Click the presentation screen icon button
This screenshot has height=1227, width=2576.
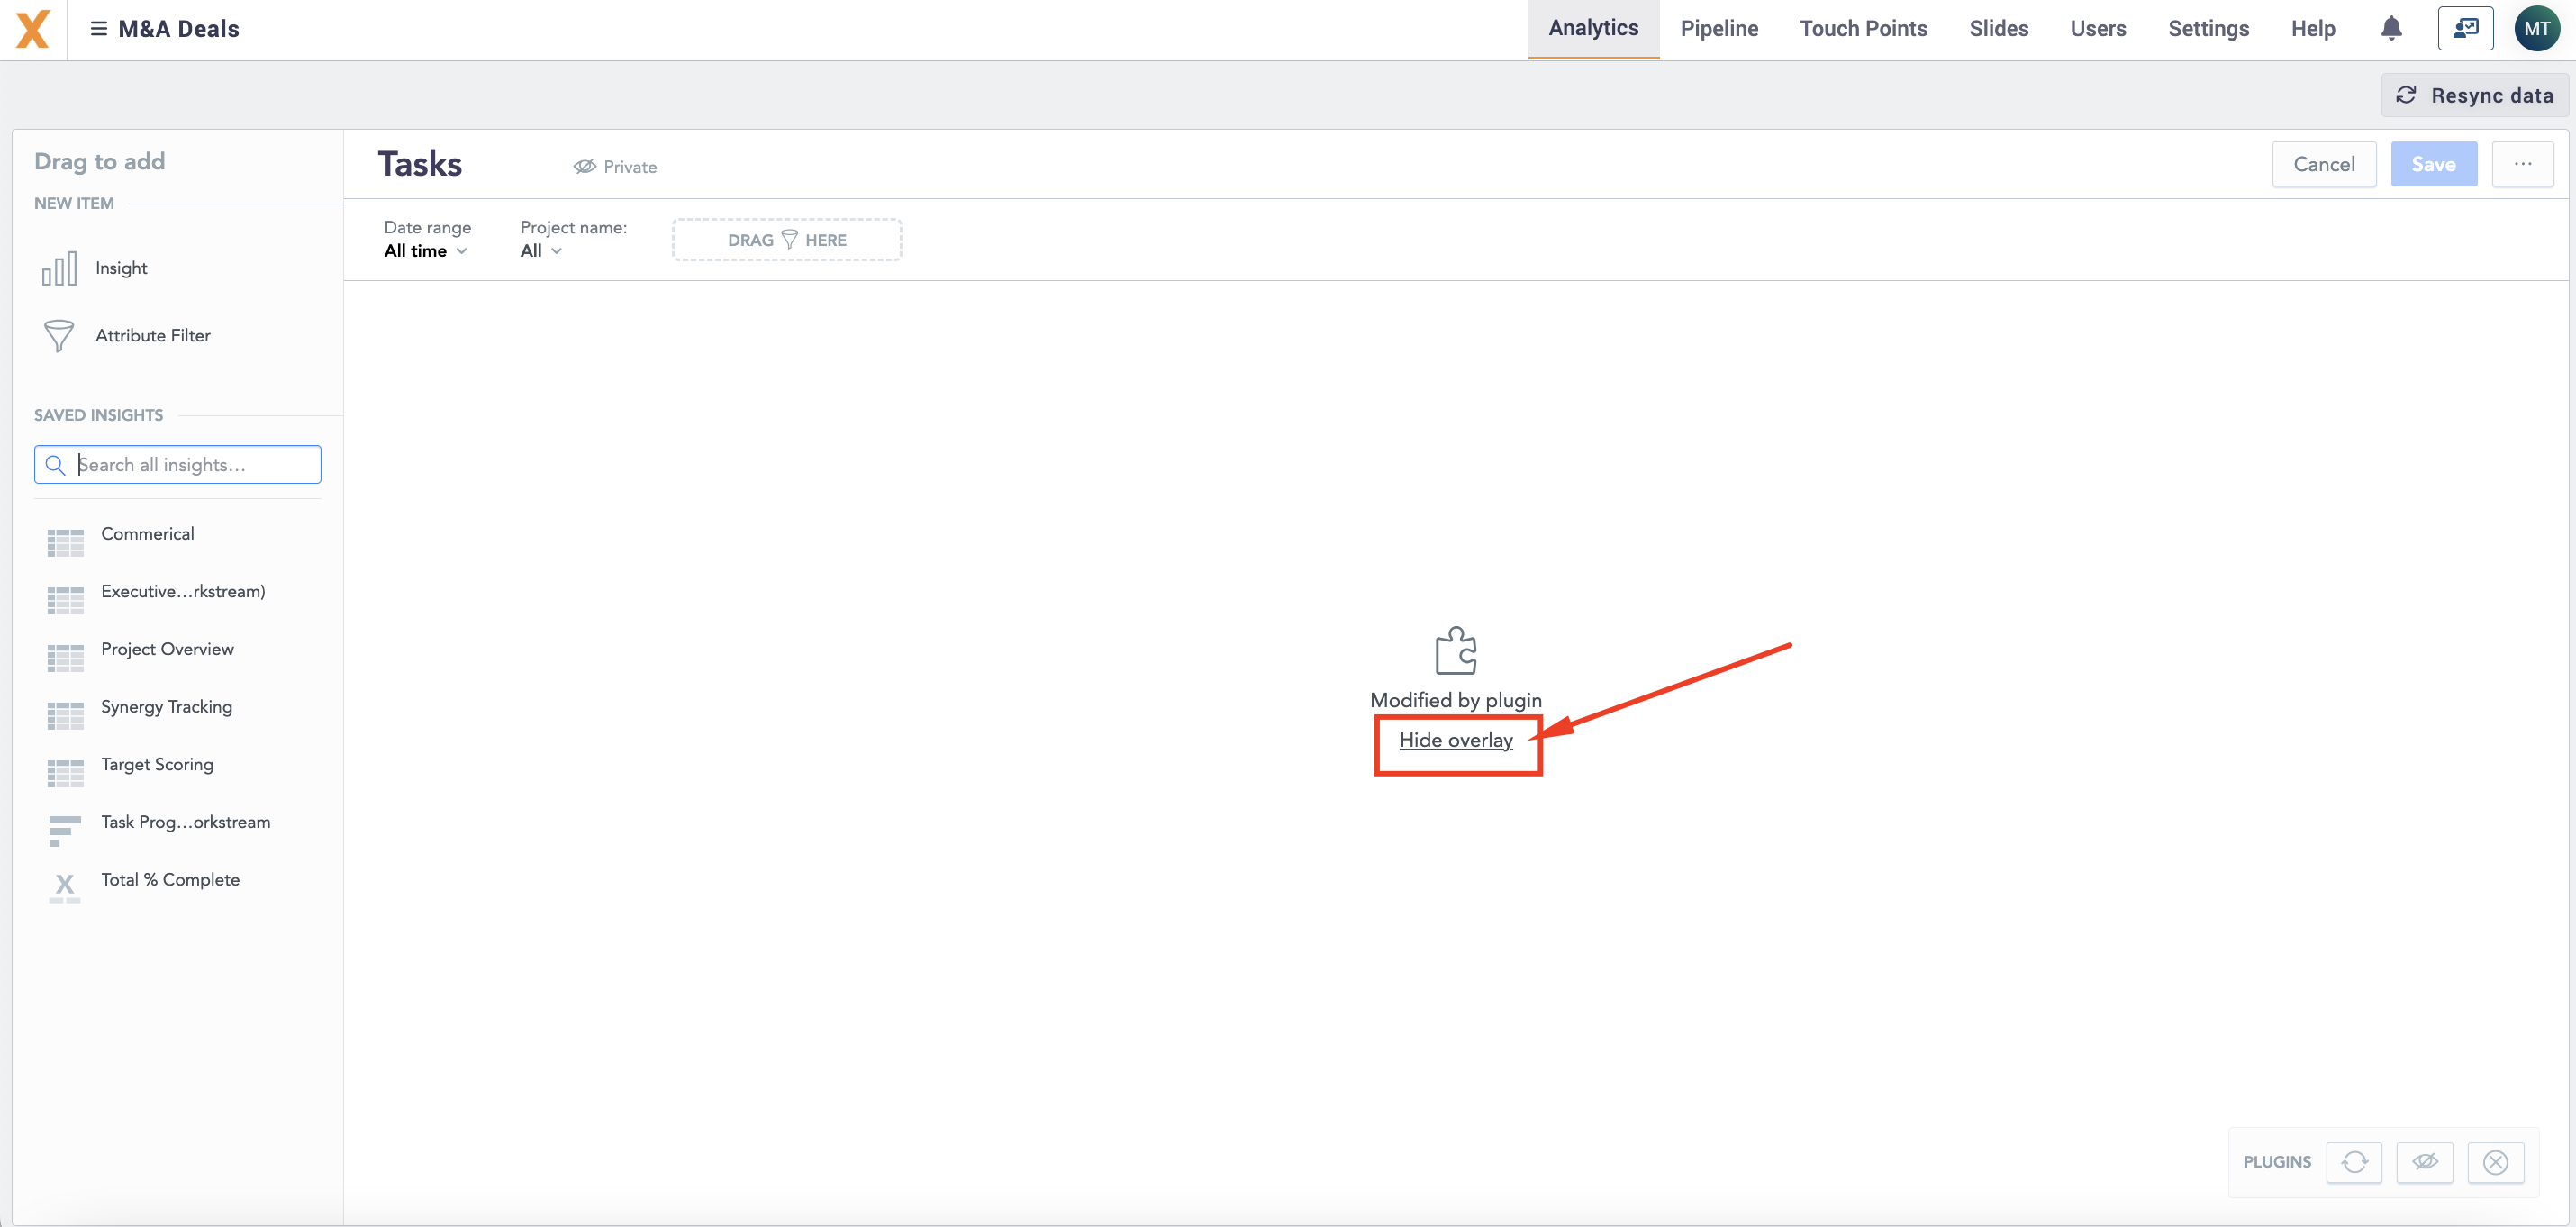tap(2465, 28)
